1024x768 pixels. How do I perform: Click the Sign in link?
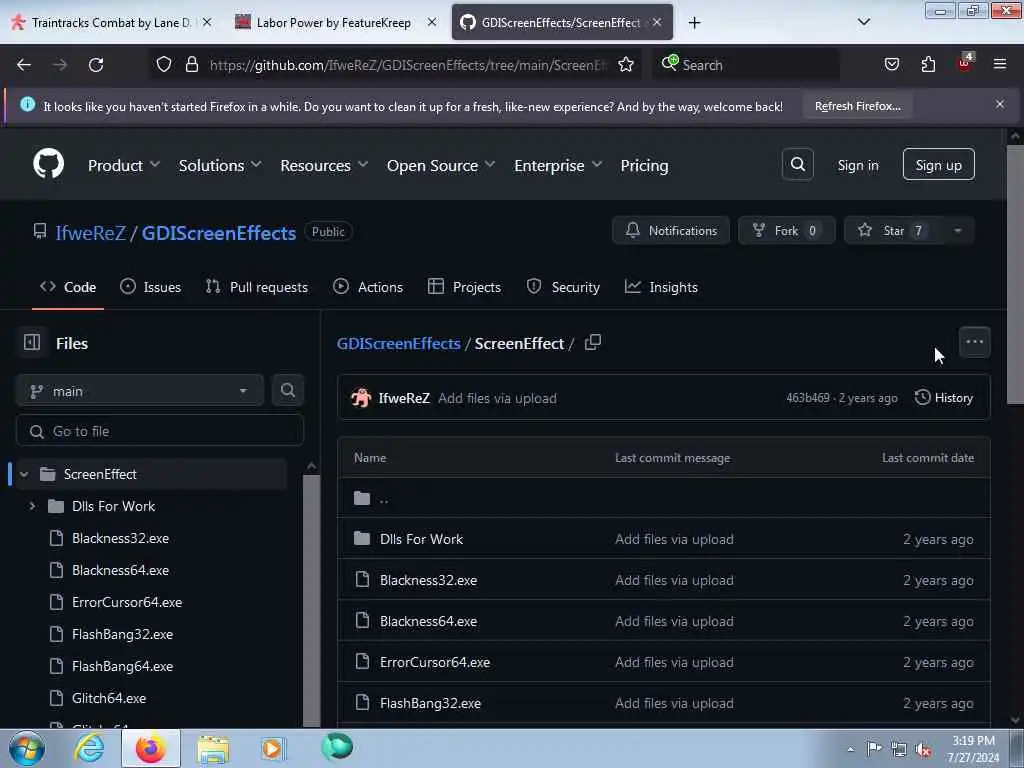click(857, 165)
